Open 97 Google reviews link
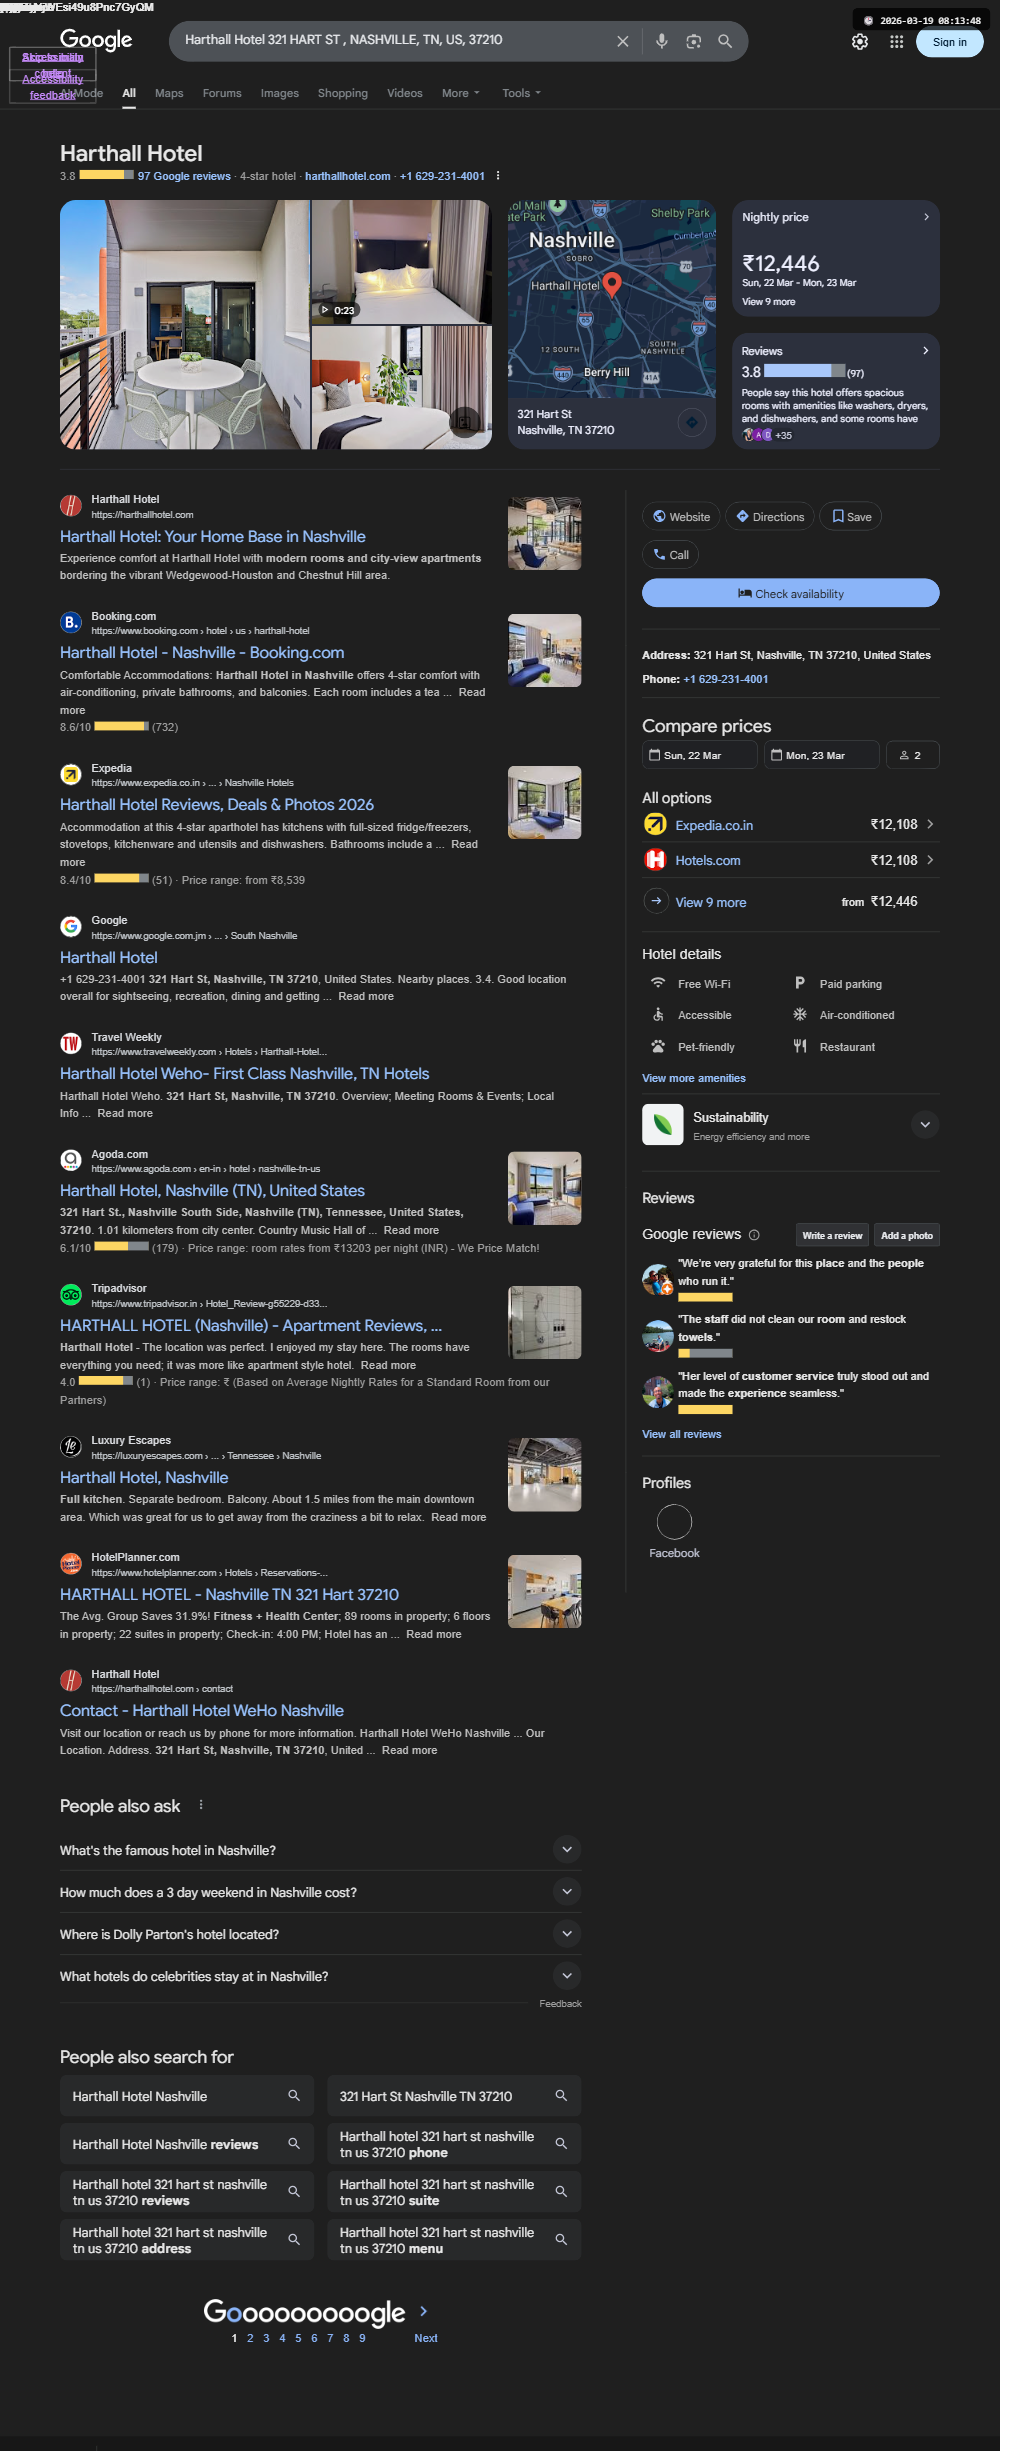Image resolution: width=1012 pixels, height=2451 pixels. pos(184,176)
